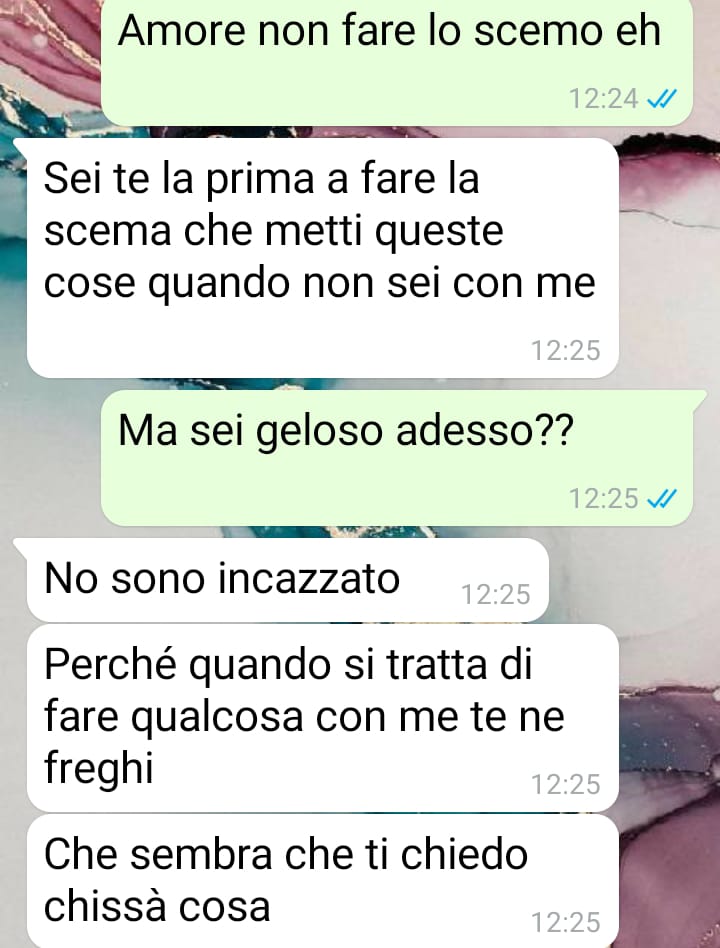Tap the 'Perché quando si tratta di' message

[323, 718]
